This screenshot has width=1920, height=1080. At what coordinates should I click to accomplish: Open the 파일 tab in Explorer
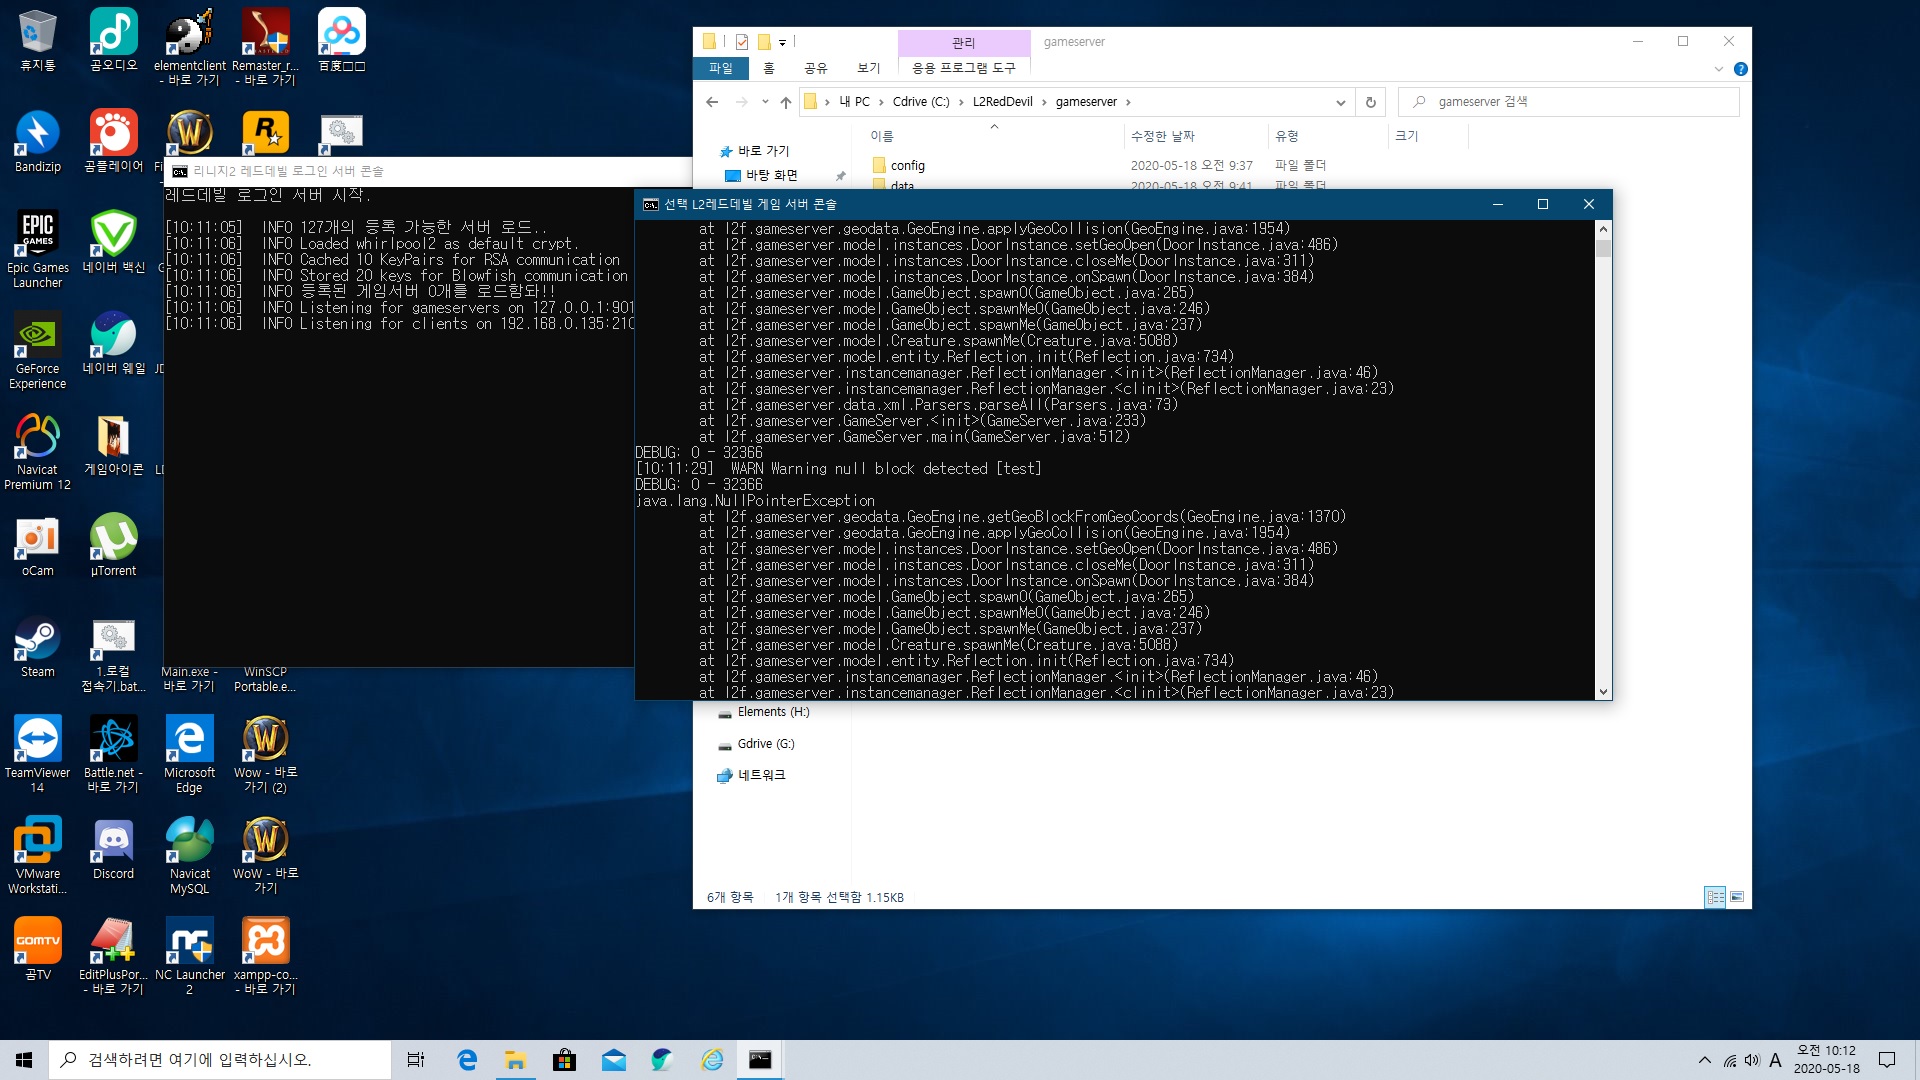point(720,68)
